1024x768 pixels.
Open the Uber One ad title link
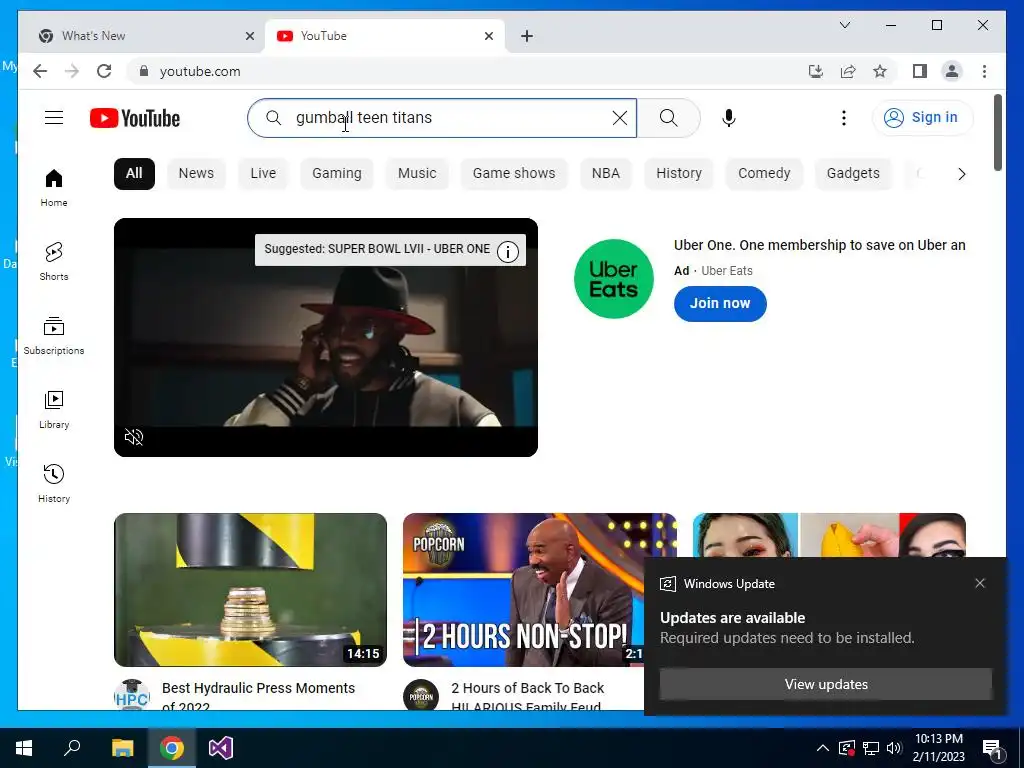(820, 245)
